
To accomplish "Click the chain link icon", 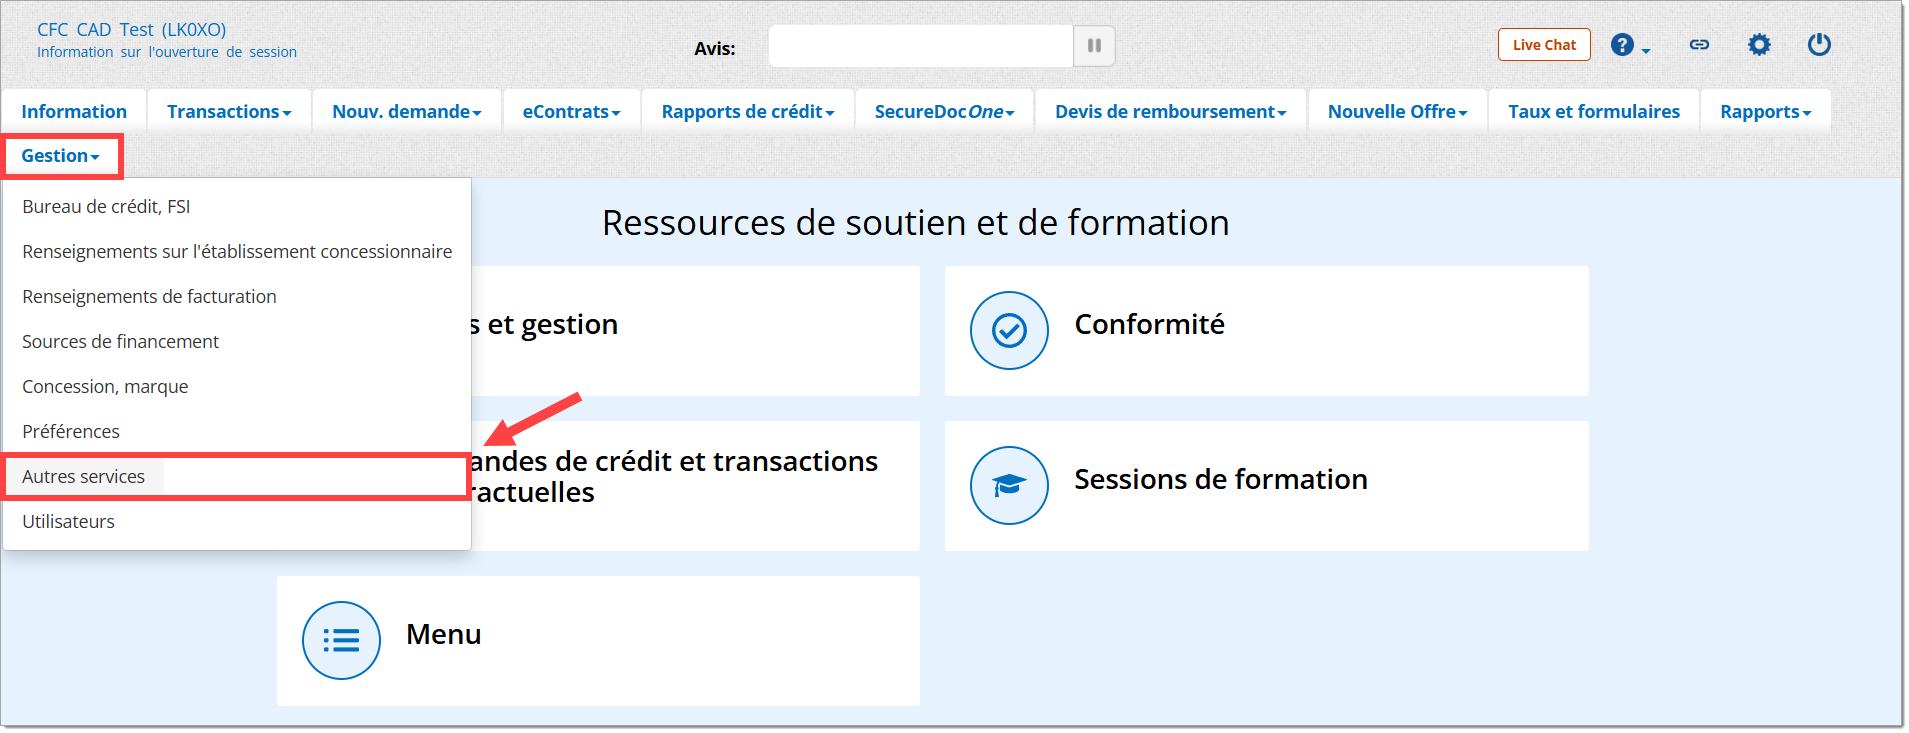I will [x=1698, y=45].
